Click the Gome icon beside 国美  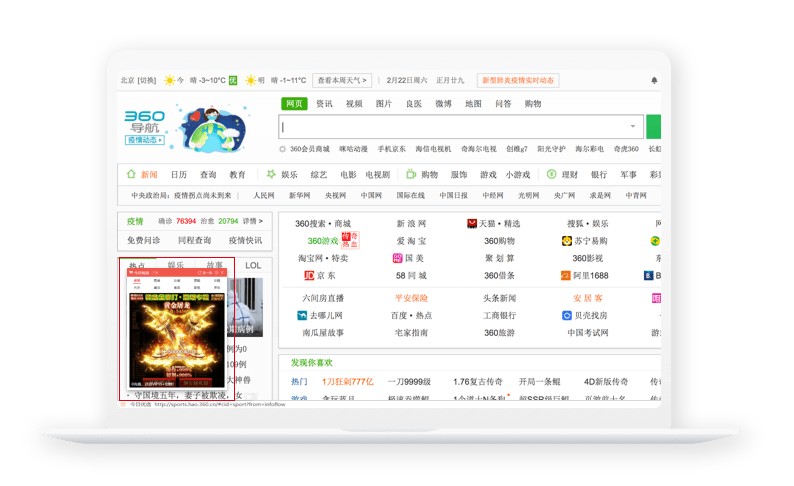(398, 258)
